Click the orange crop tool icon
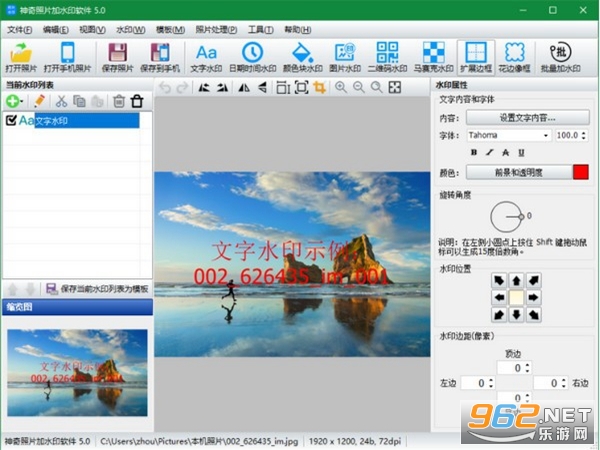Screen dimensions: 600x450 (x=320, y=88)
